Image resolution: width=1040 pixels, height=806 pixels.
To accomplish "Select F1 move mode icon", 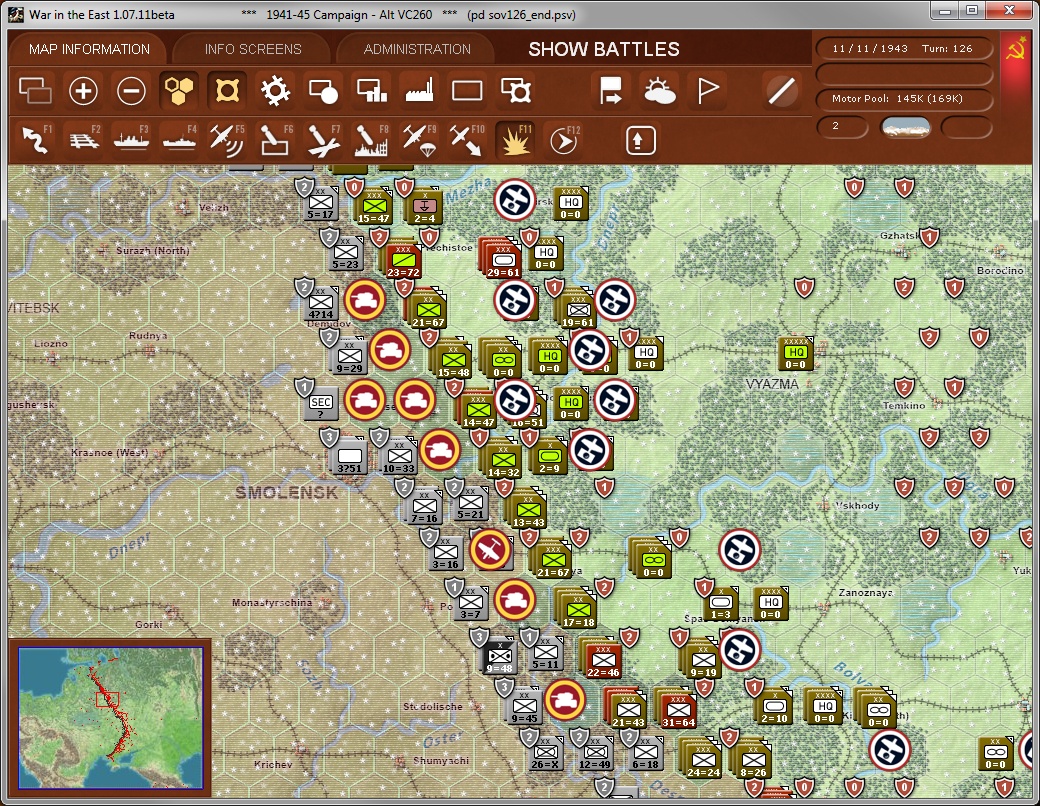I will click(x=36, y=140).
